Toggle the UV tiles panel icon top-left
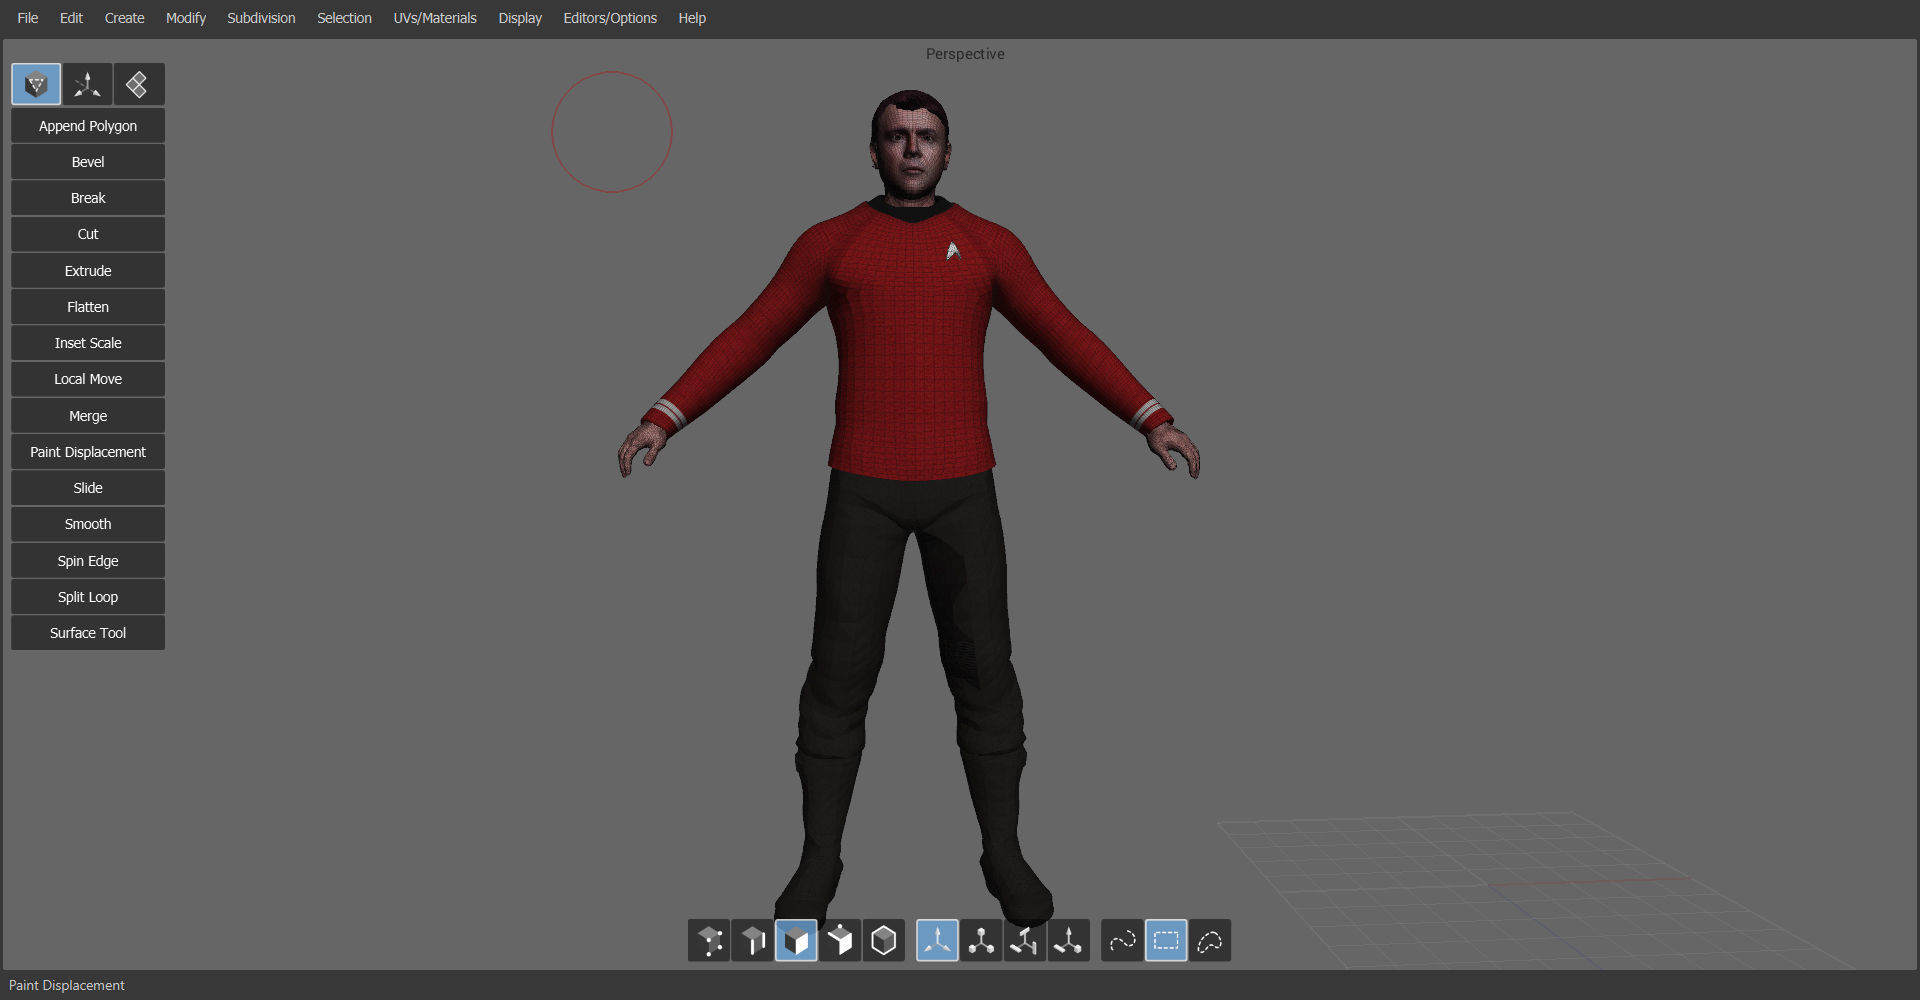The height and width of the screenshot is (1000, 1920). tap(139, 84)
